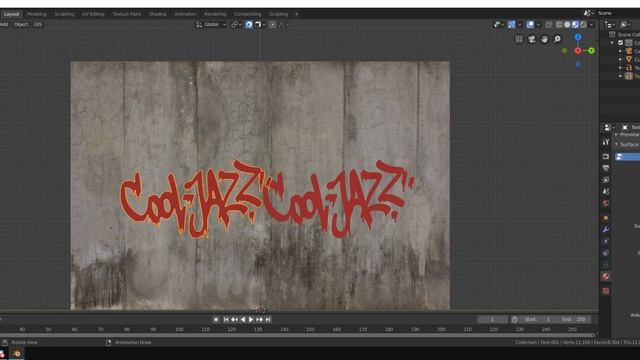640x360 pixels.
Task: Switch to the UV Editing workspace tab
Action: [x=93, y=14]
